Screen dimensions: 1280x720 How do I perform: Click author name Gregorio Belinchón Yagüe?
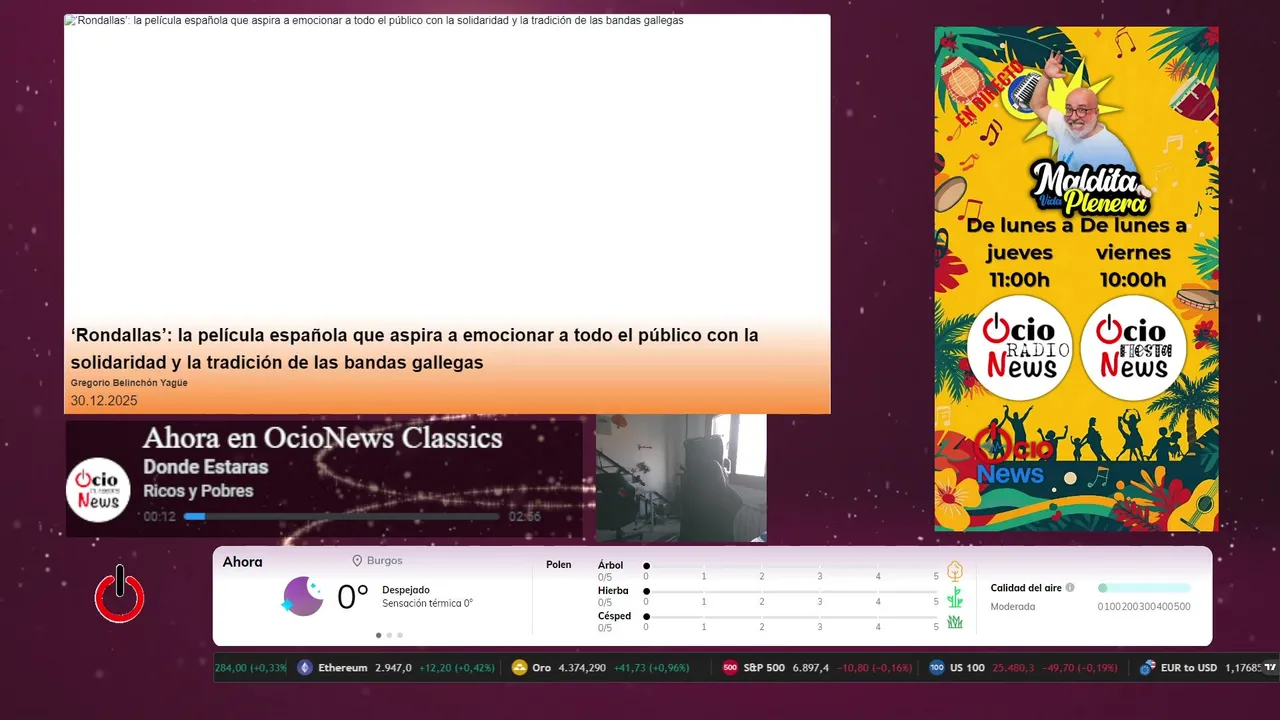tap(129, 383)
